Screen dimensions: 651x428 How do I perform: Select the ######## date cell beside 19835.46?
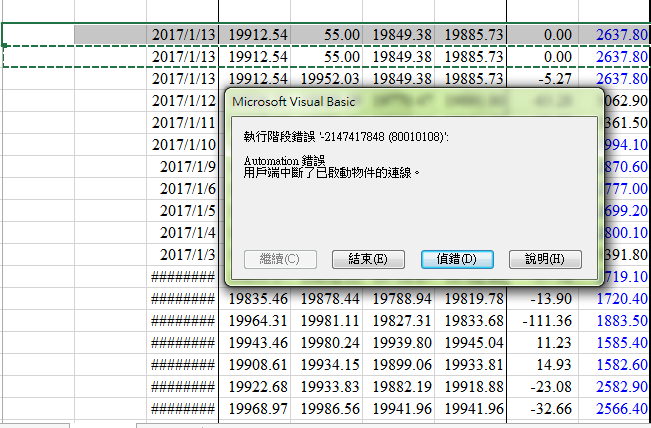coord(182,298)
